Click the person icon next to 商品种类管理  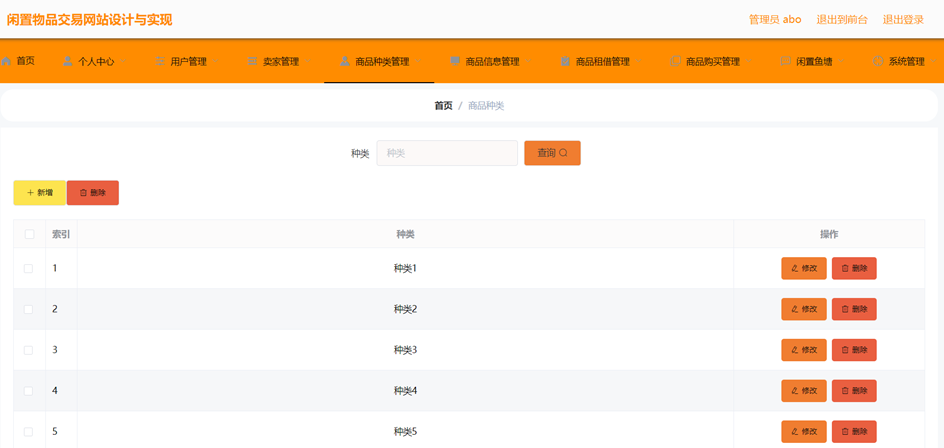pyautogui.click(x=344, y=61)
